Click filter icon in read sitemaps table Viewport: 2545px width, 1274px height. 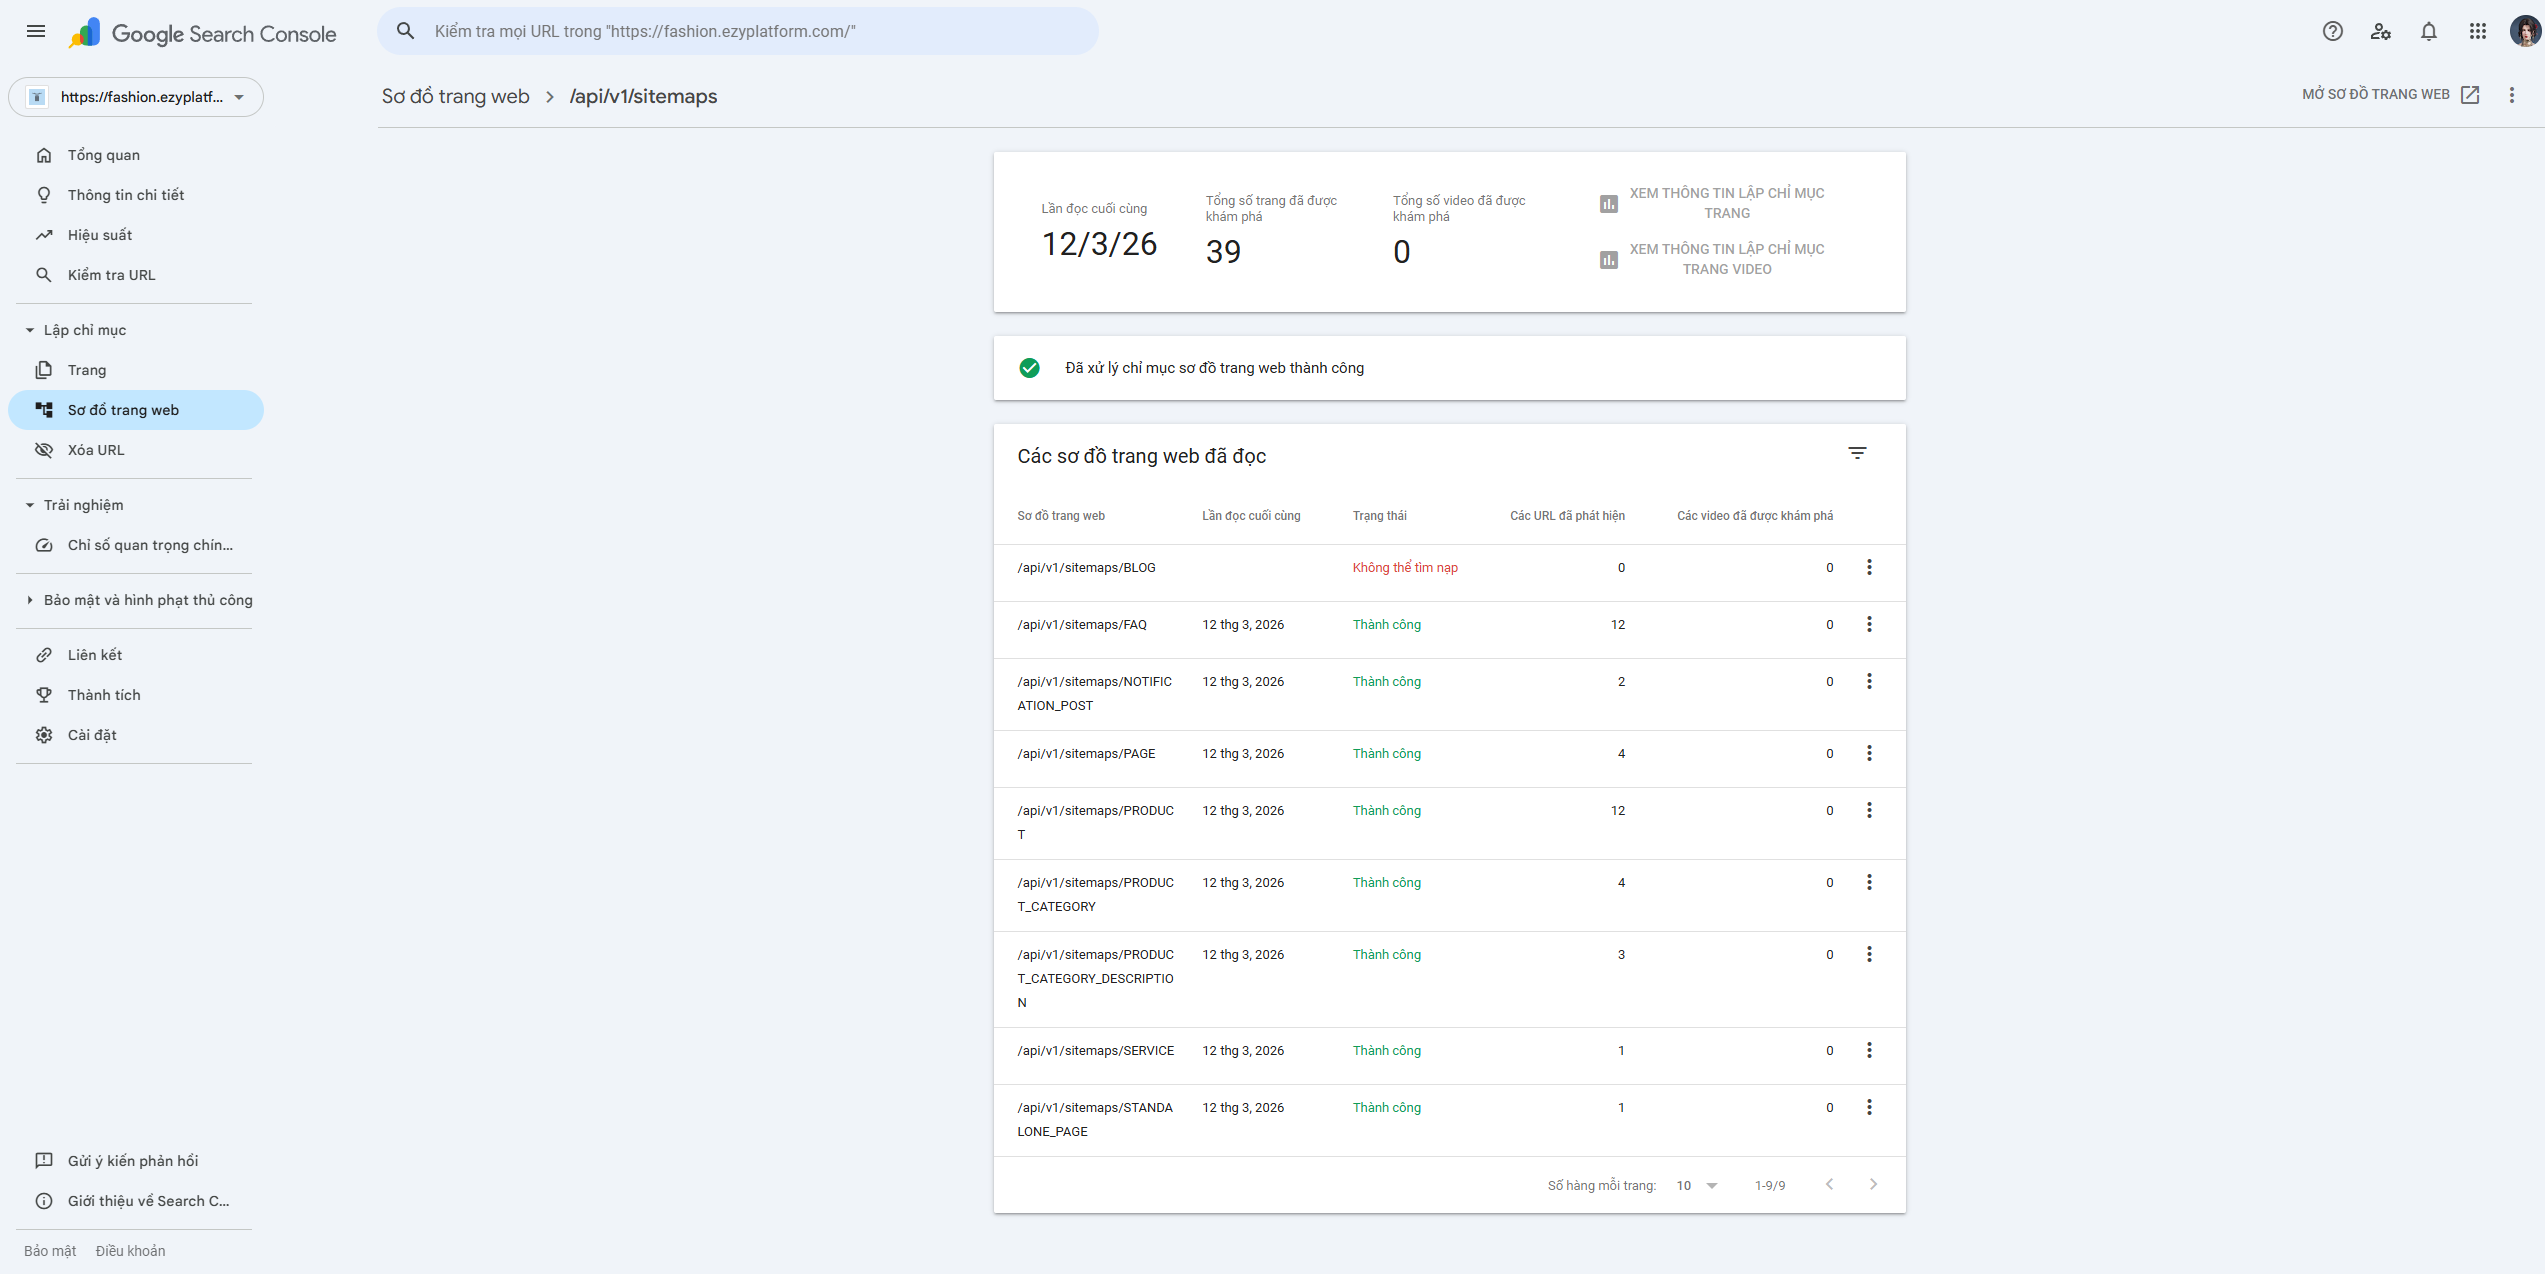(1857, 454)
